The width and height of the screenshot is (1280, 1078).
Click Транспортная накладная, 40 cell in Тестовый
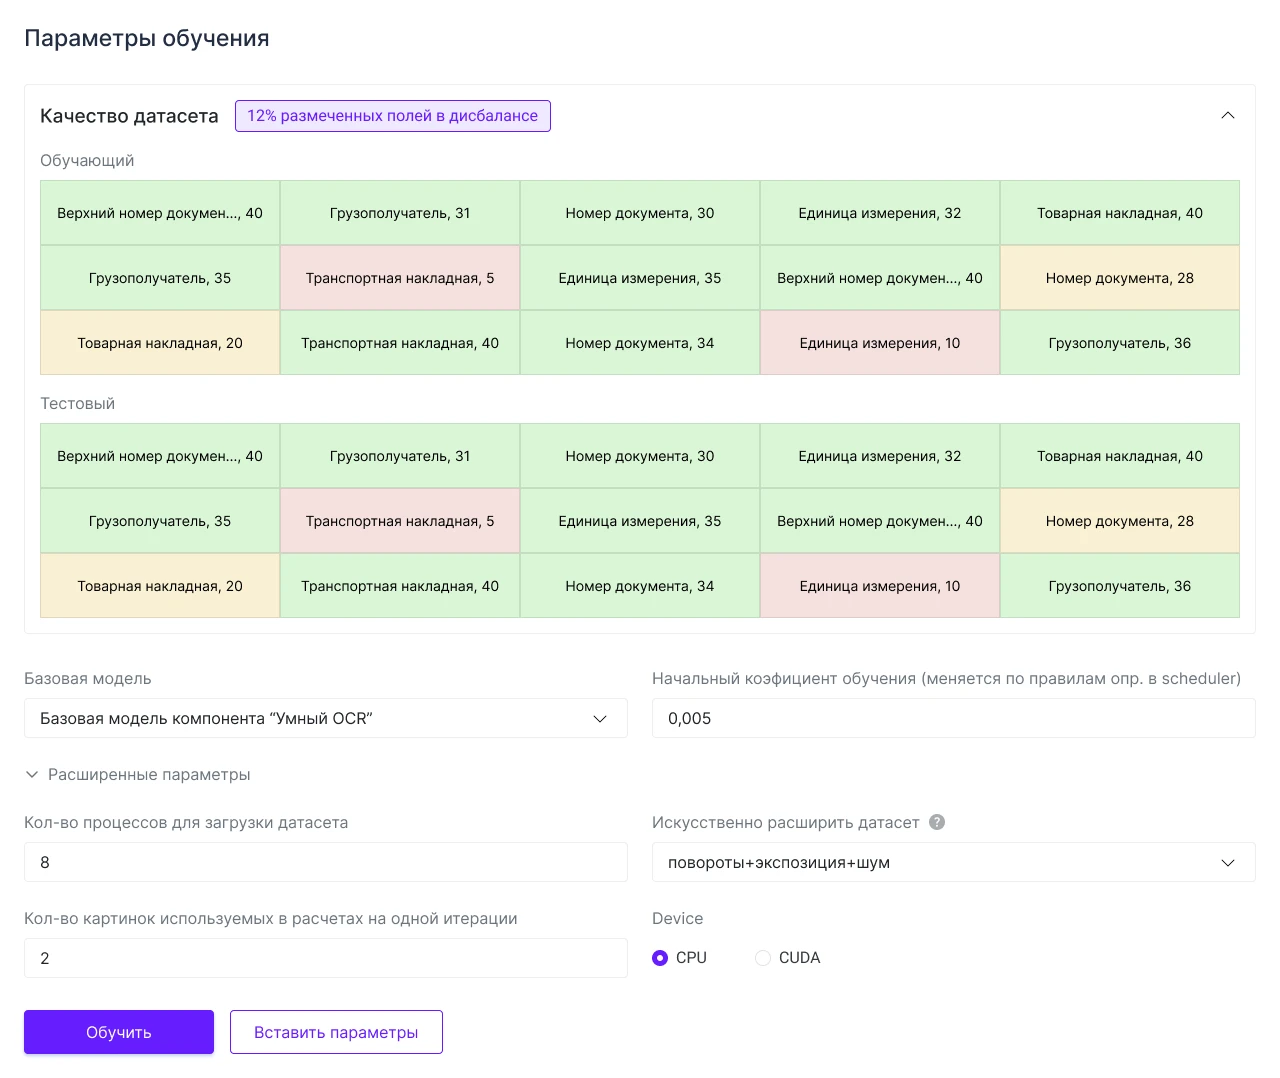(400, 586)
